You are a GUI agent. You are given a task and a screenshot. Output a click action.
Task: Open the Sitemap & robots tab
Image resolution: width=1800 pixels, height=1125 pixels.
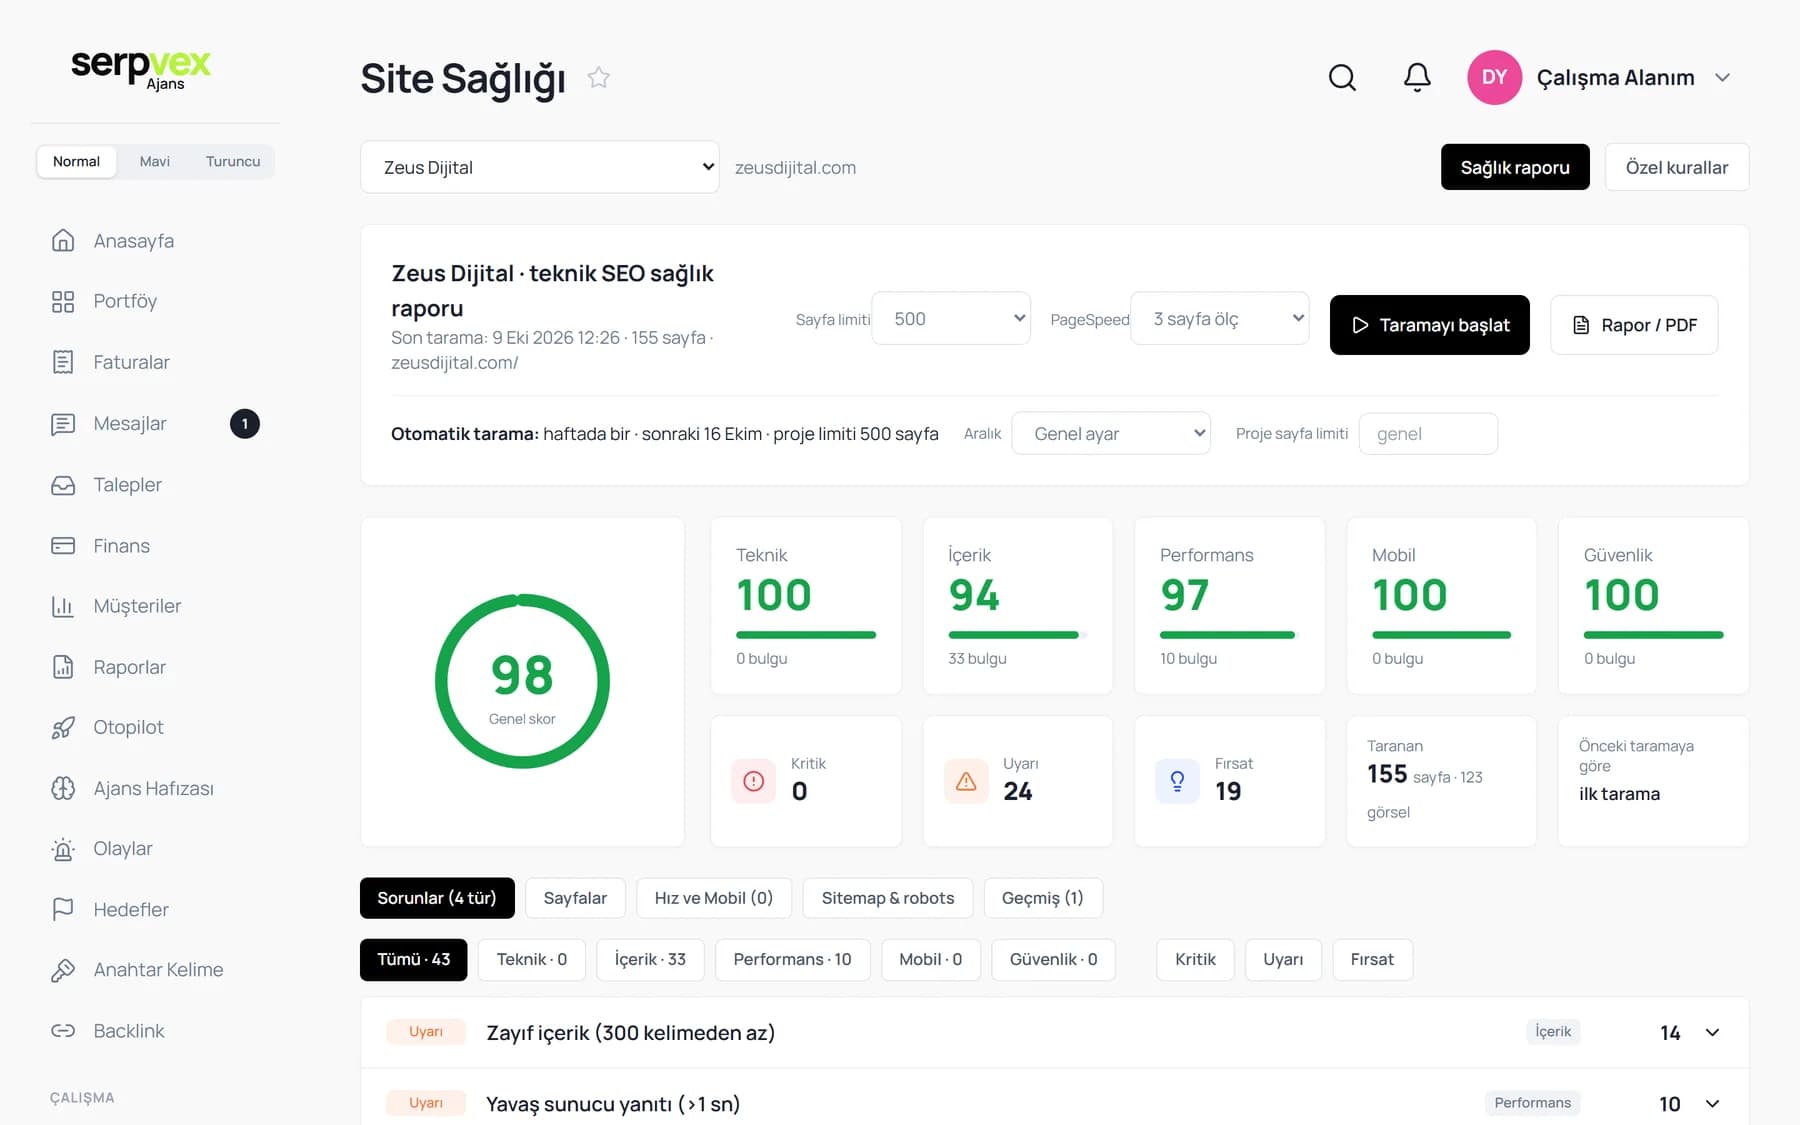point(888,898)
